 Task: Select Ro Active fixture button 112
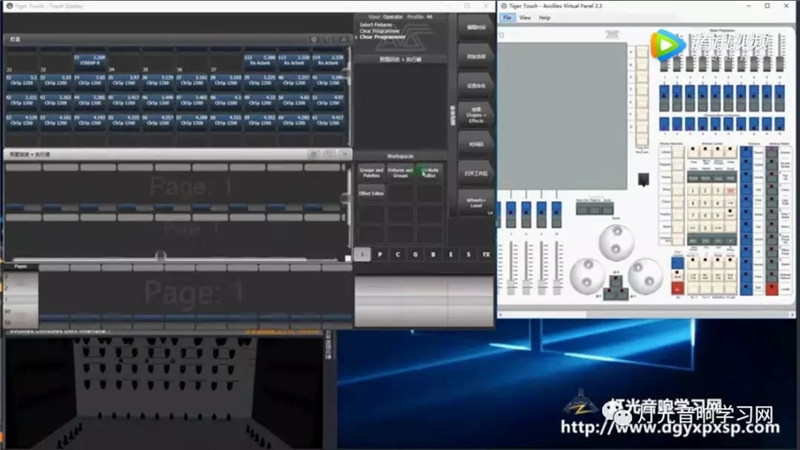tap(260, 61)
